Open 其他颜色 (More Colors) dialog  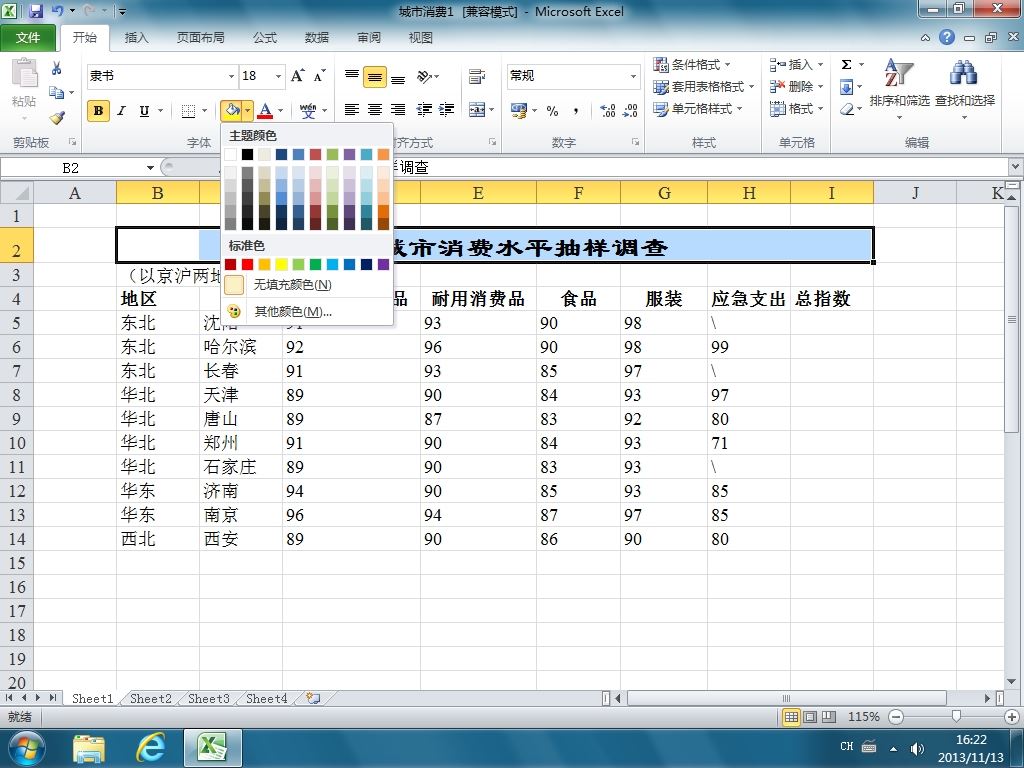pos(307,312)
